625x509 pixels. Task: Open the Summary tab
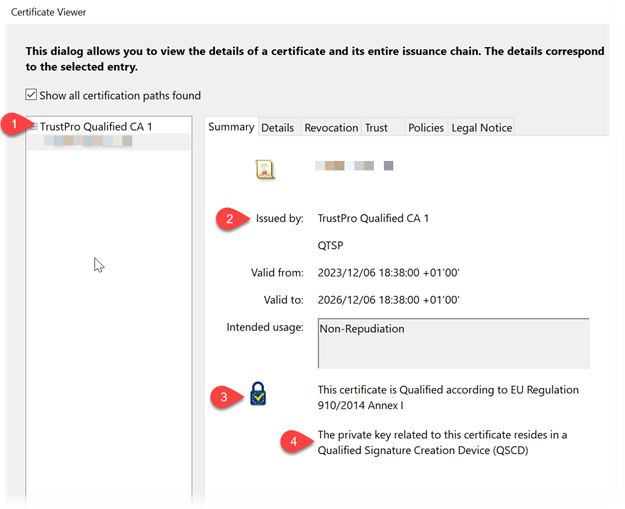tap(231, 127)
